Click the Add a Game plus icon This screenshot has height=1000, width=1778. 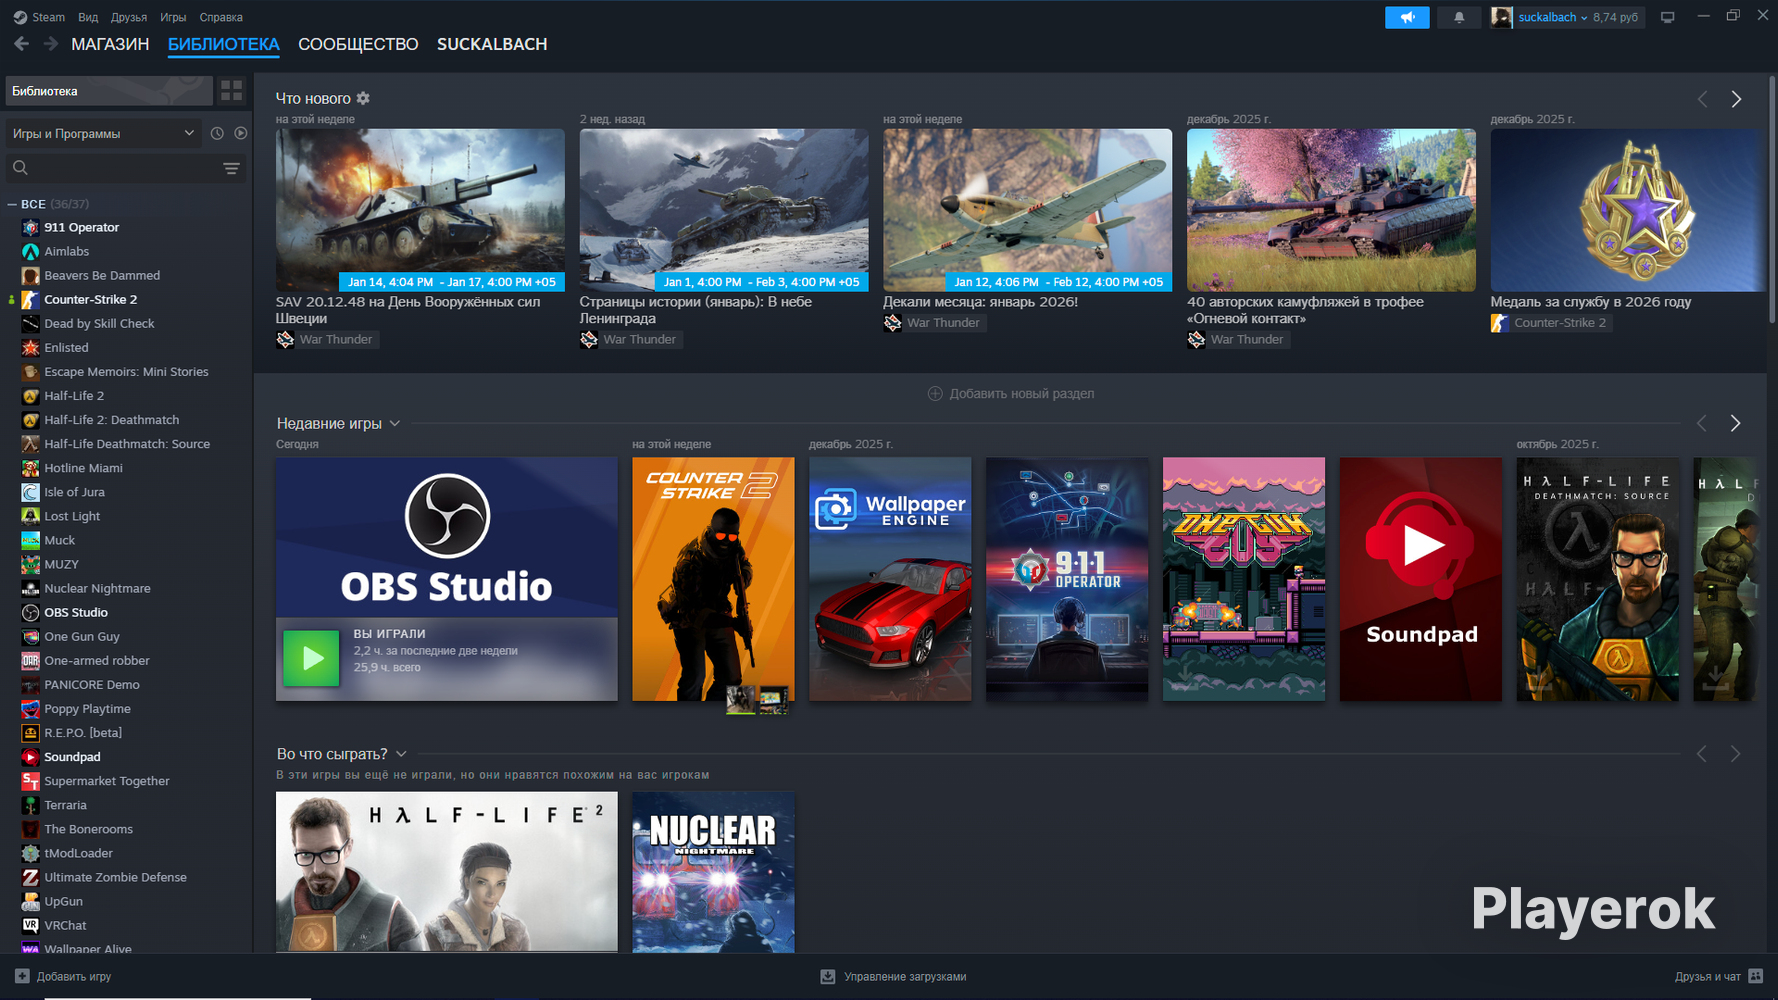pos(22,976)
